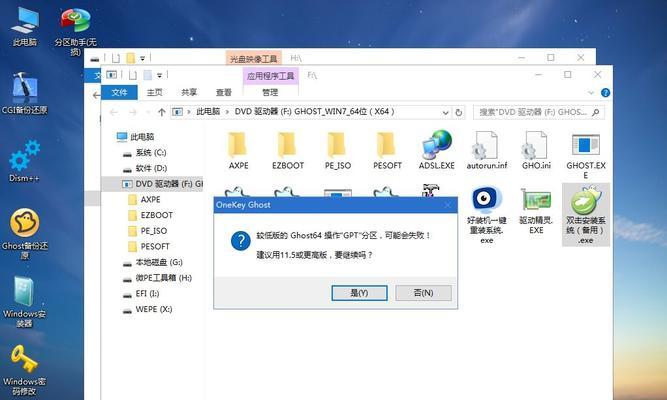The image size is (667, 400).
Task: Open Ghost备份还原 desktop icon
Action: [x=25, y=233]
